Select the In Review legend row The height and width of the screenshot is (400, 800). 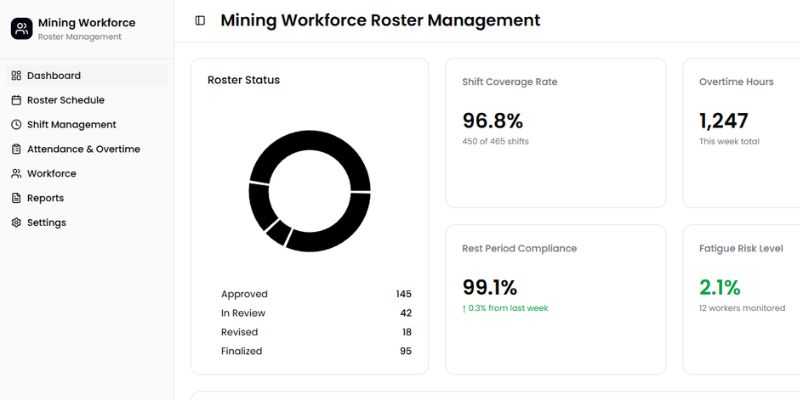click(316, 313)
